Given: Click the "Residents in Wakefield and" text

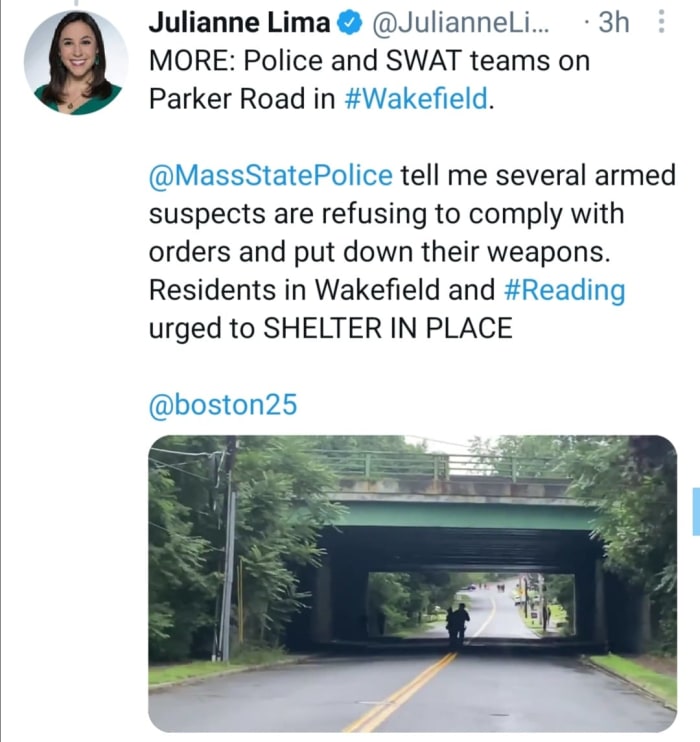Looking at the screenshot, I should click(322, 290).
